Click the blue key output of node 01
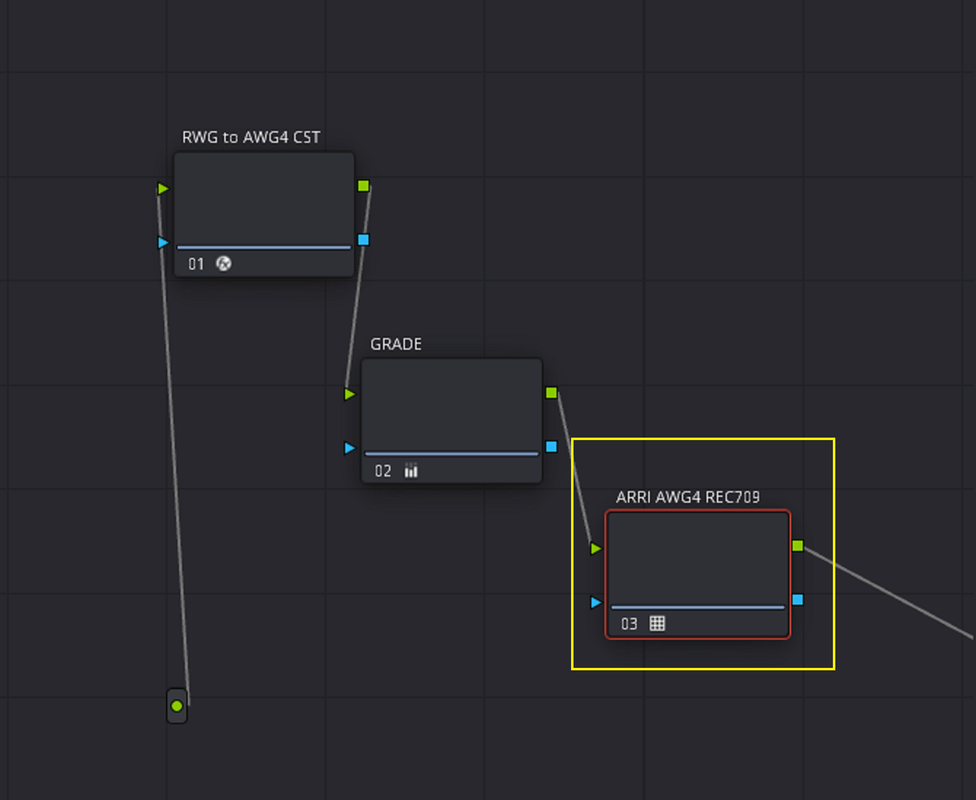This screenshot has width=976, height=800. (364, 240)
